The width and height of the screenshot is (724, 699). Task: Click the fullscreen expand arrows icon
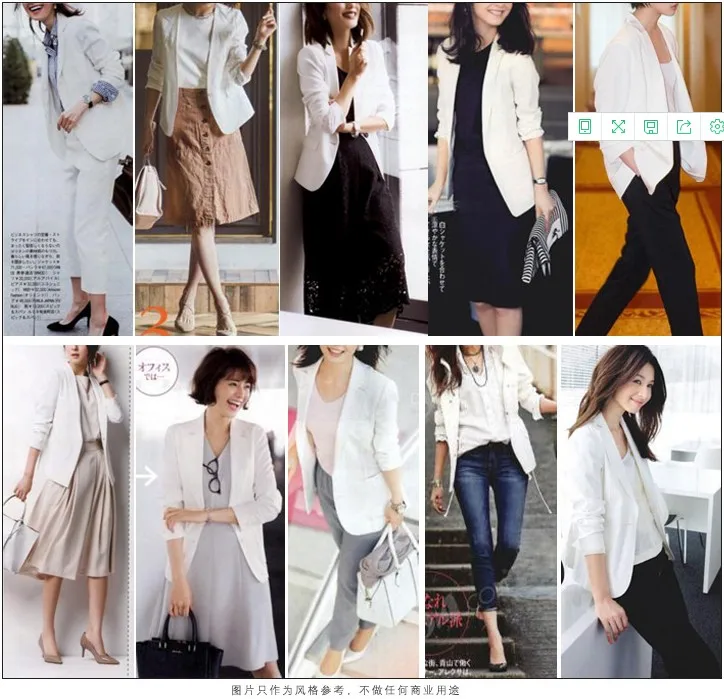[618, 127]
